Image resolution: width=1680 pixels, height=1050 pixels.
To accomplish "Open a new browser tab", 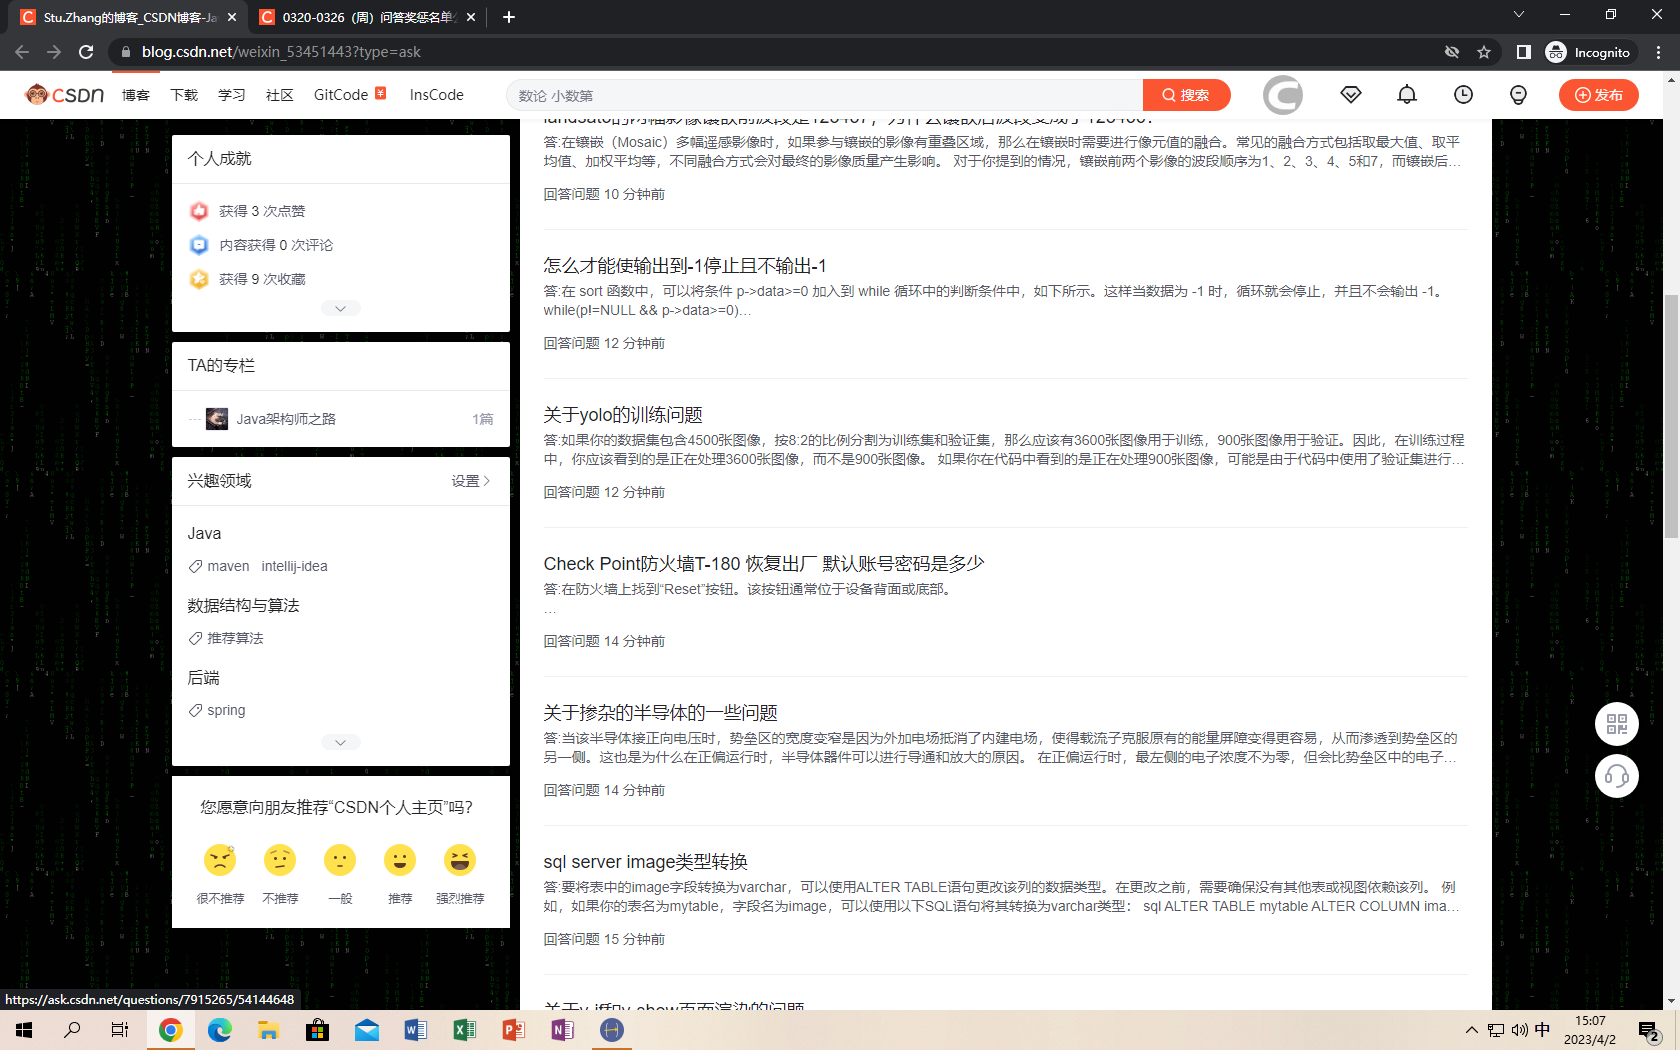I will coord(509,17).
